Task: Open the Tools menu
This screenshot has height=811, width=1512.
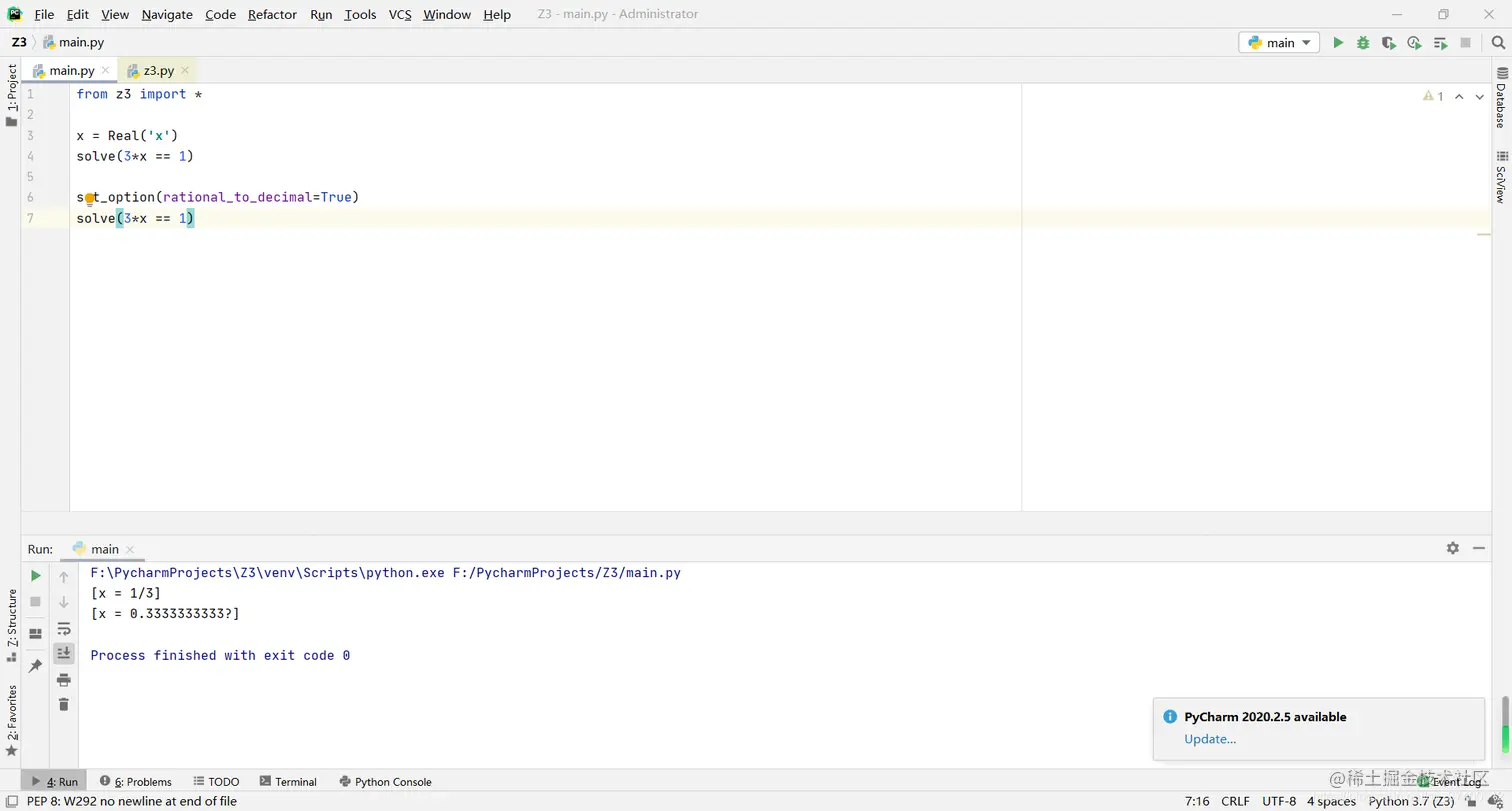Action: 360,14
